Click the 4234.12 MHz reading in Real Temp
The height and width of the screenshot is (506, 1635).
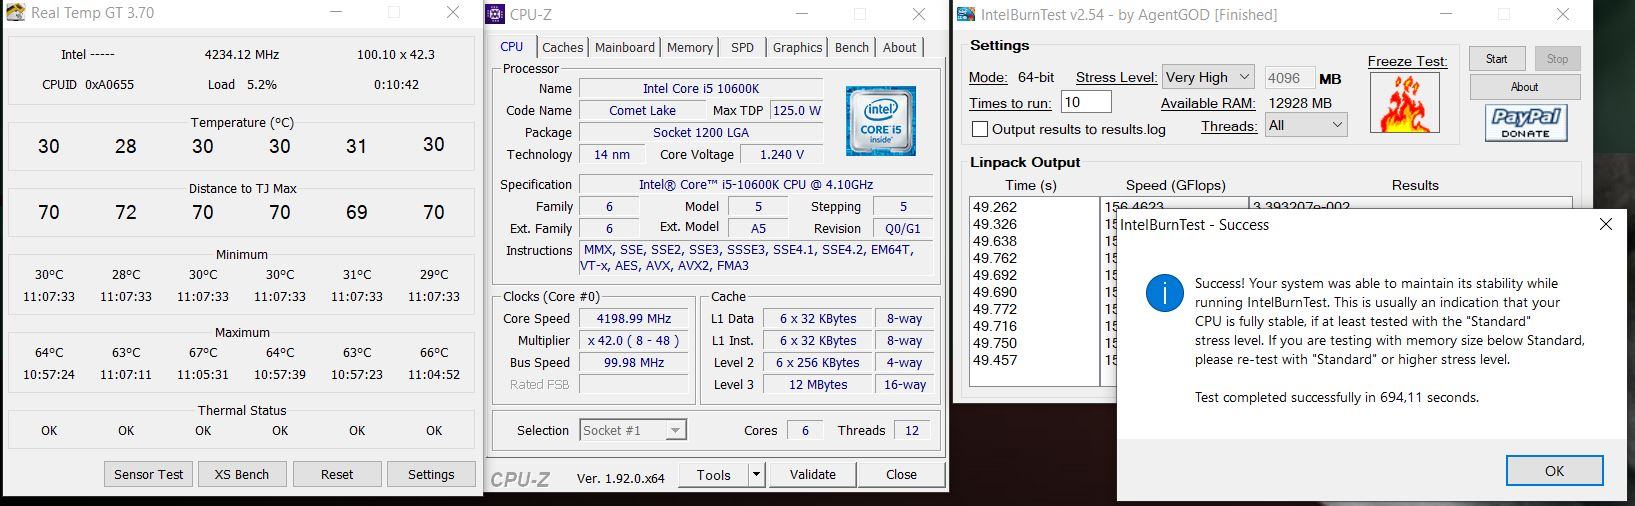(x=242, y=55)
